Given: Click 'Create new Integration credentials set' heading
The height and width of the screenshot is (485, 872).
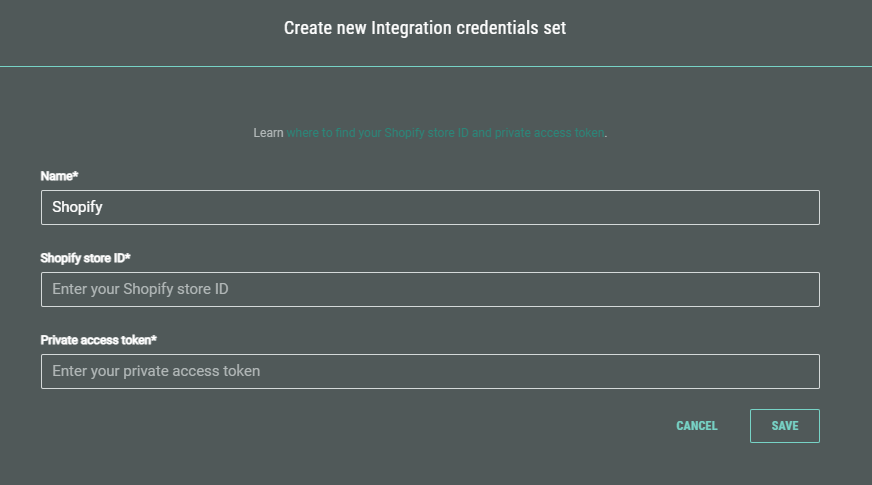Looking at the screenshot, I should 425,28.
